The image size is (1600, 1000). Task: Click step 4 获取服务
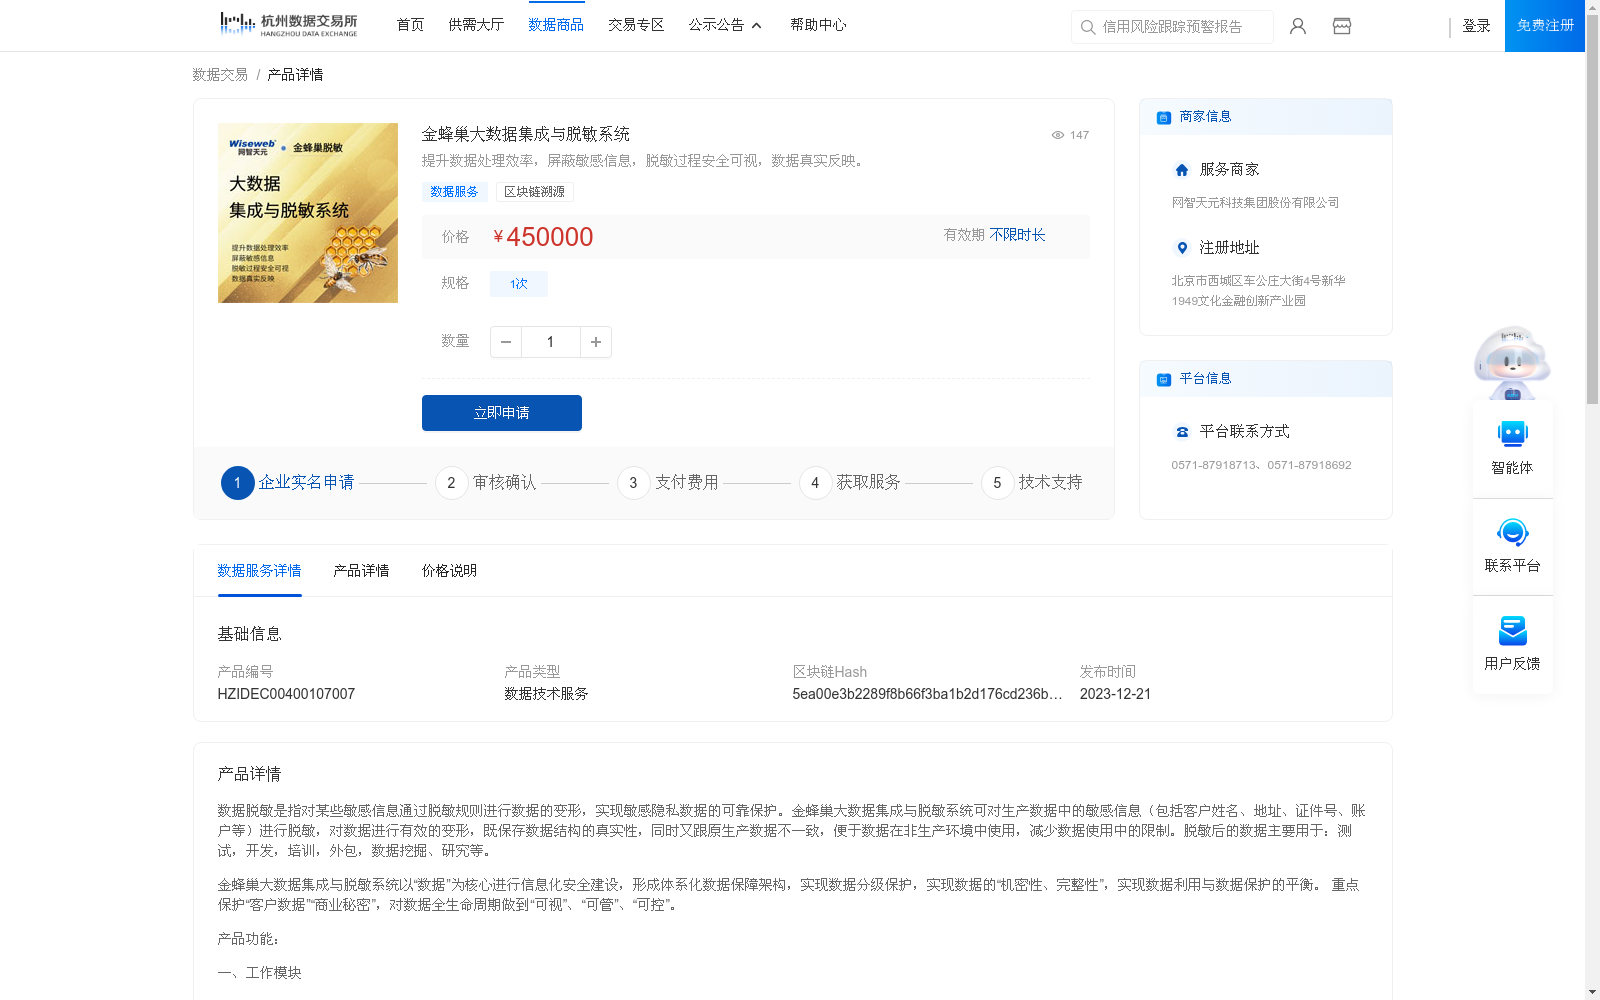click(x=850, y=483)
